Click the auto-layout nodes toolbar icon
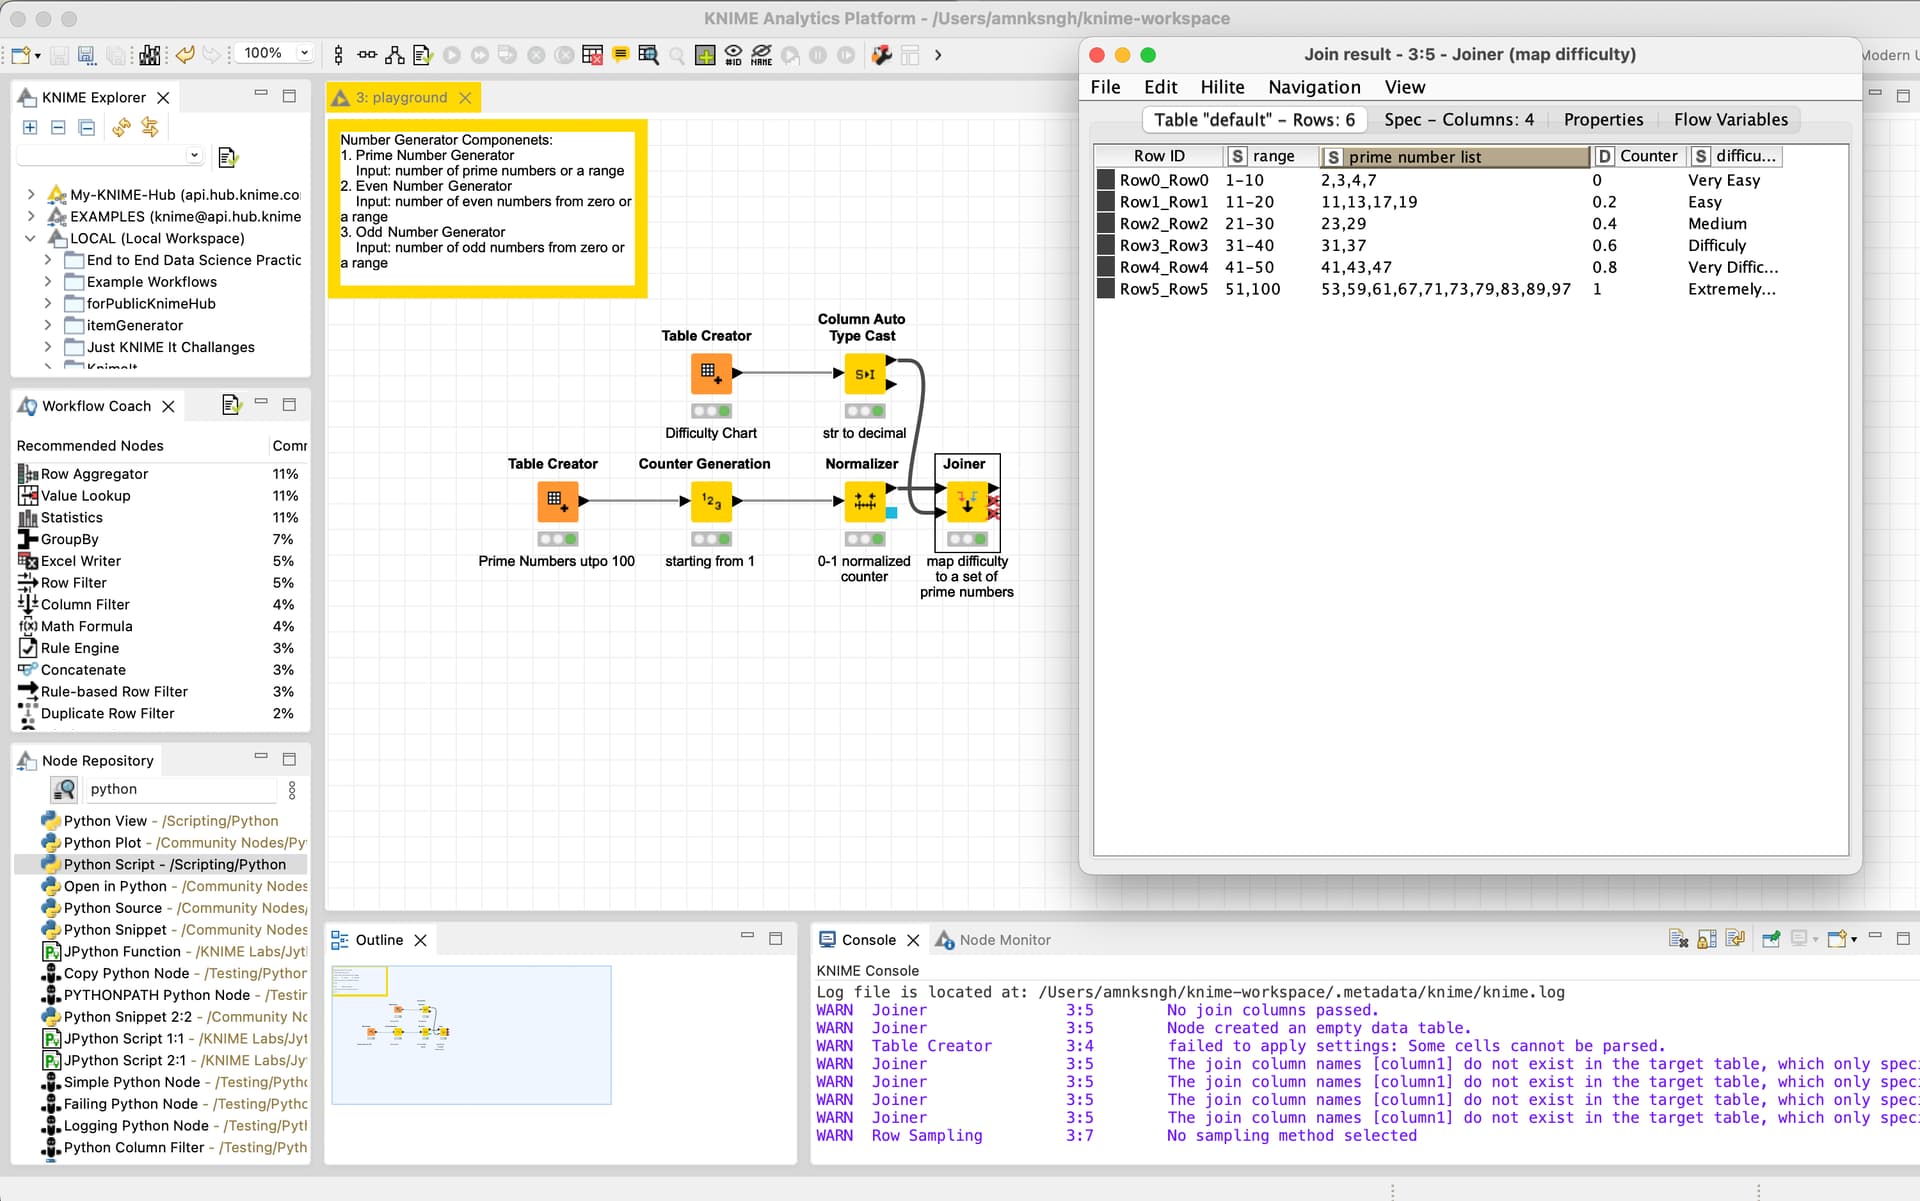 395,55
